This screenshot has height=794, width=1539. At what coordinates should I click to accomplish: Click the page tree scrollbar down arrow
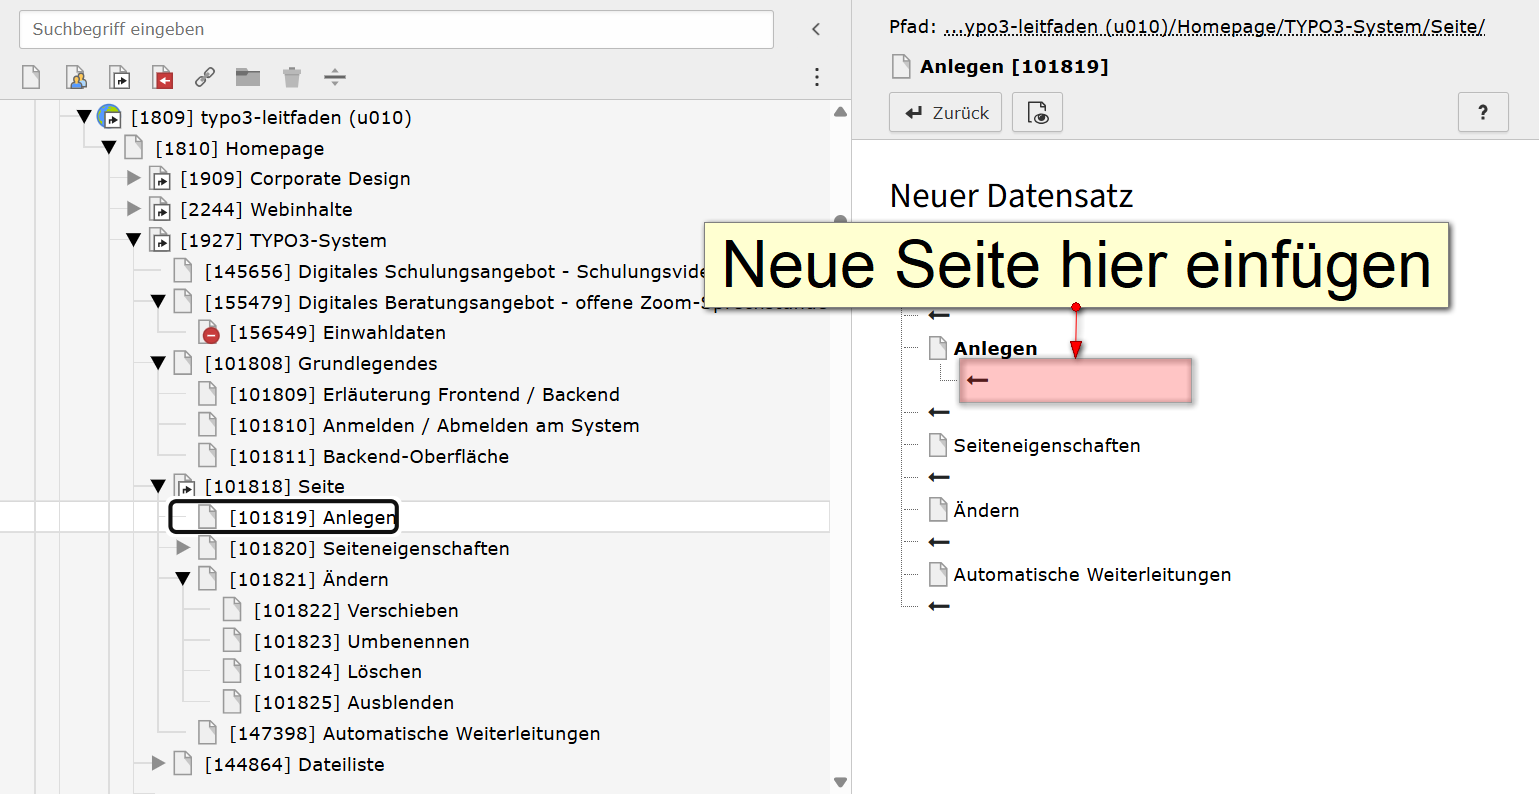click(840, 783)
